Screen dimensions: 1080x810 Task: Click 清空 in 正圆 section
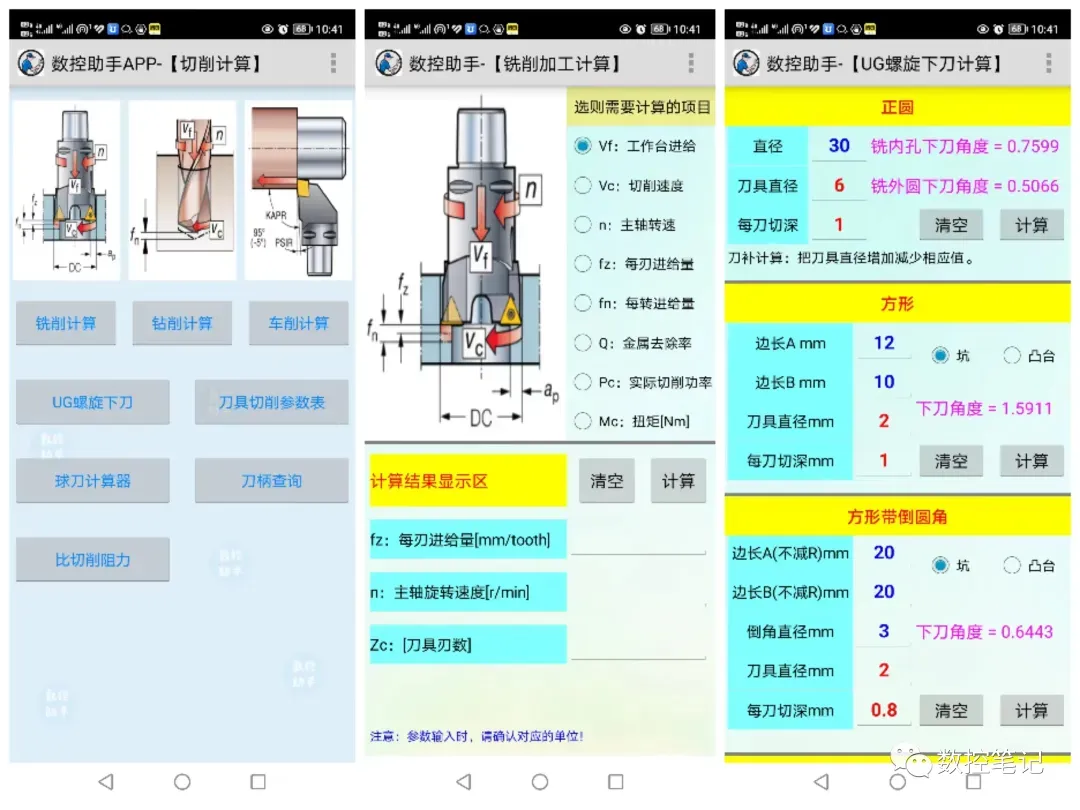(x=951, y=225)
